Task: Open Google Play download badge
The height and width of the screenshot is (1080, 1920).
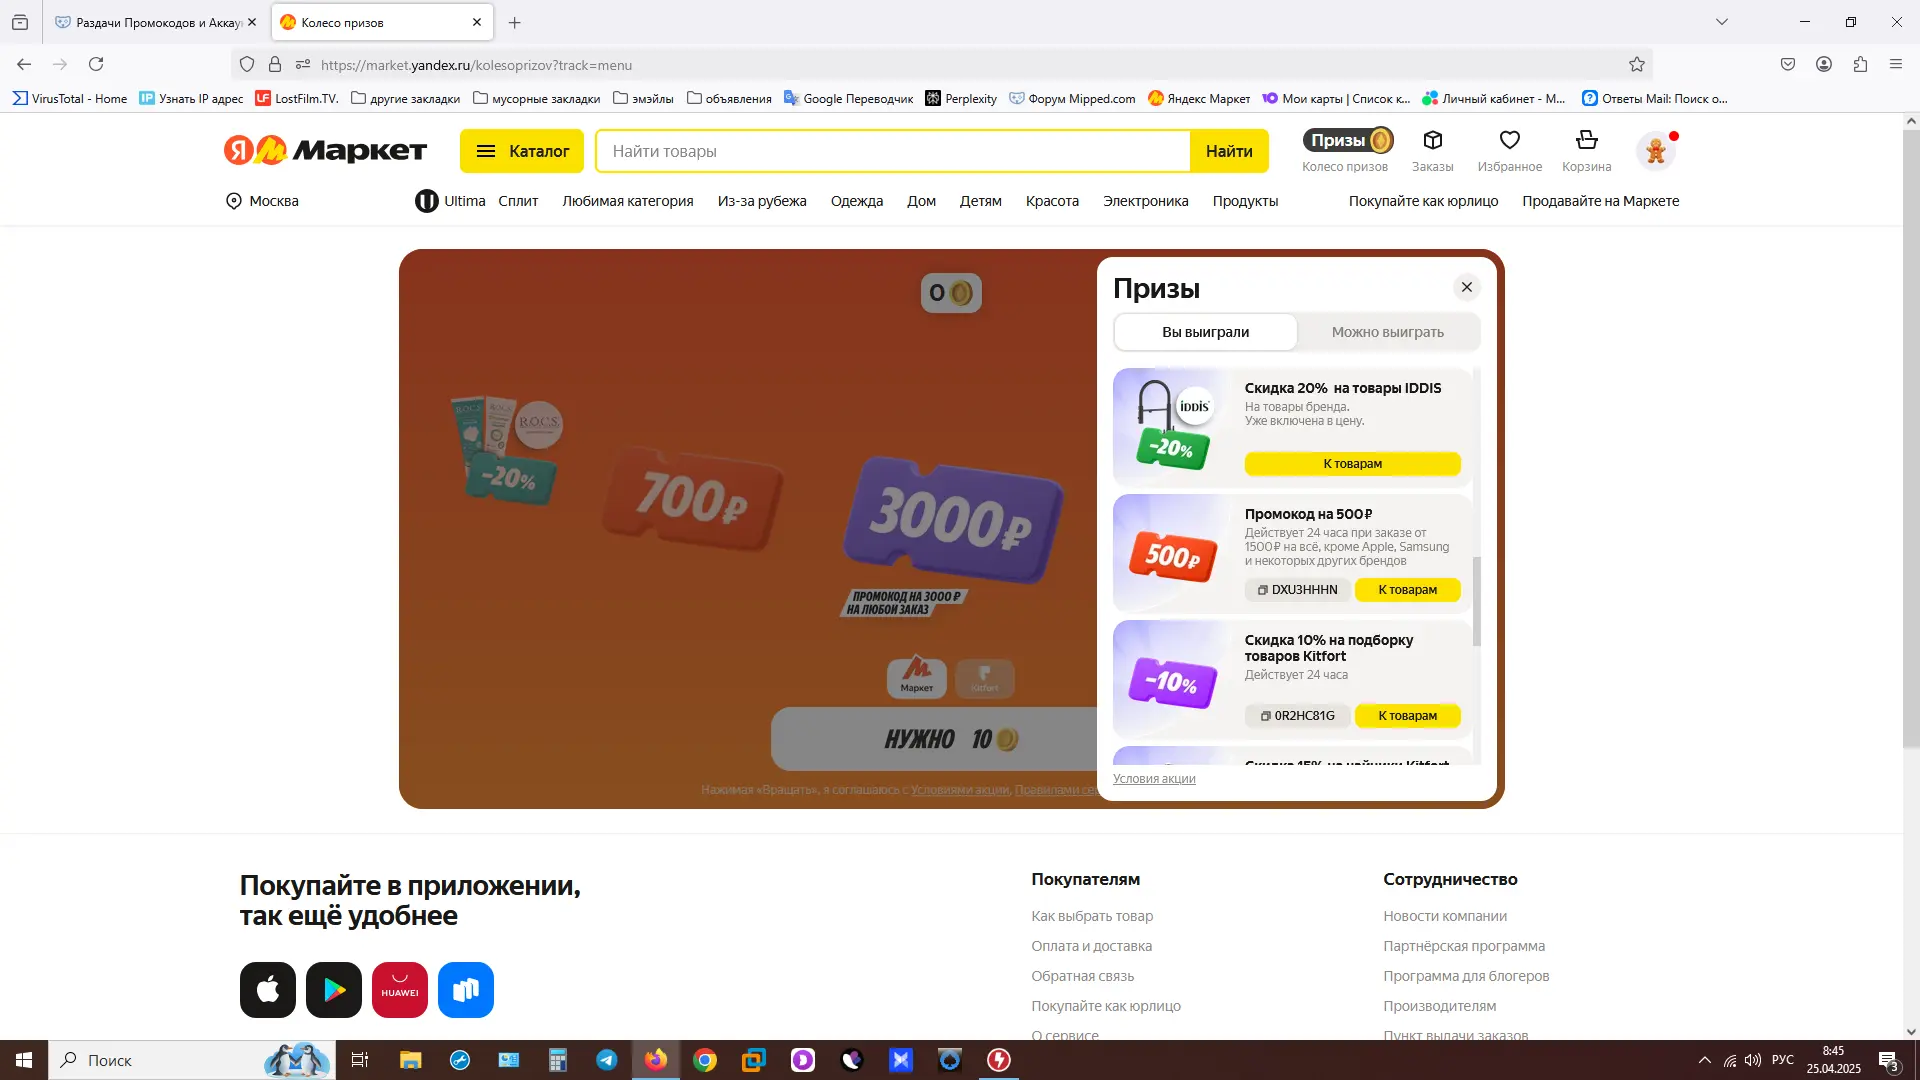Action: [334, 990]
